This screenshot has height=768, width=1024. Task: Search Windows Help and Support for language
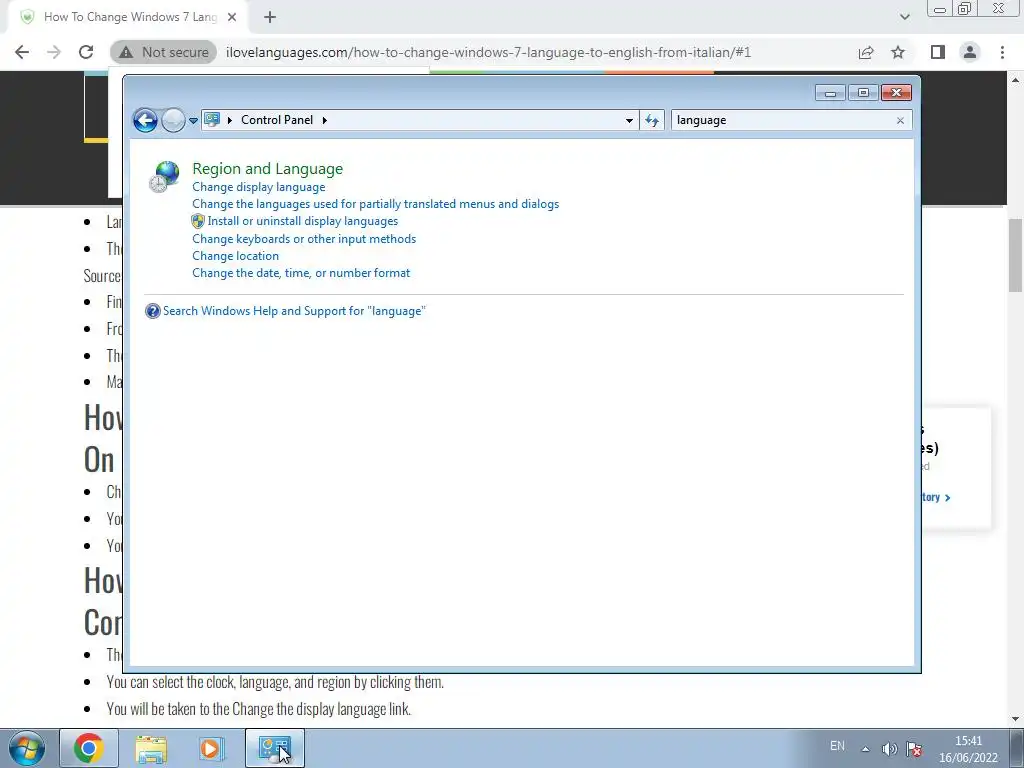pyautogui.click(x=294, y=311)
